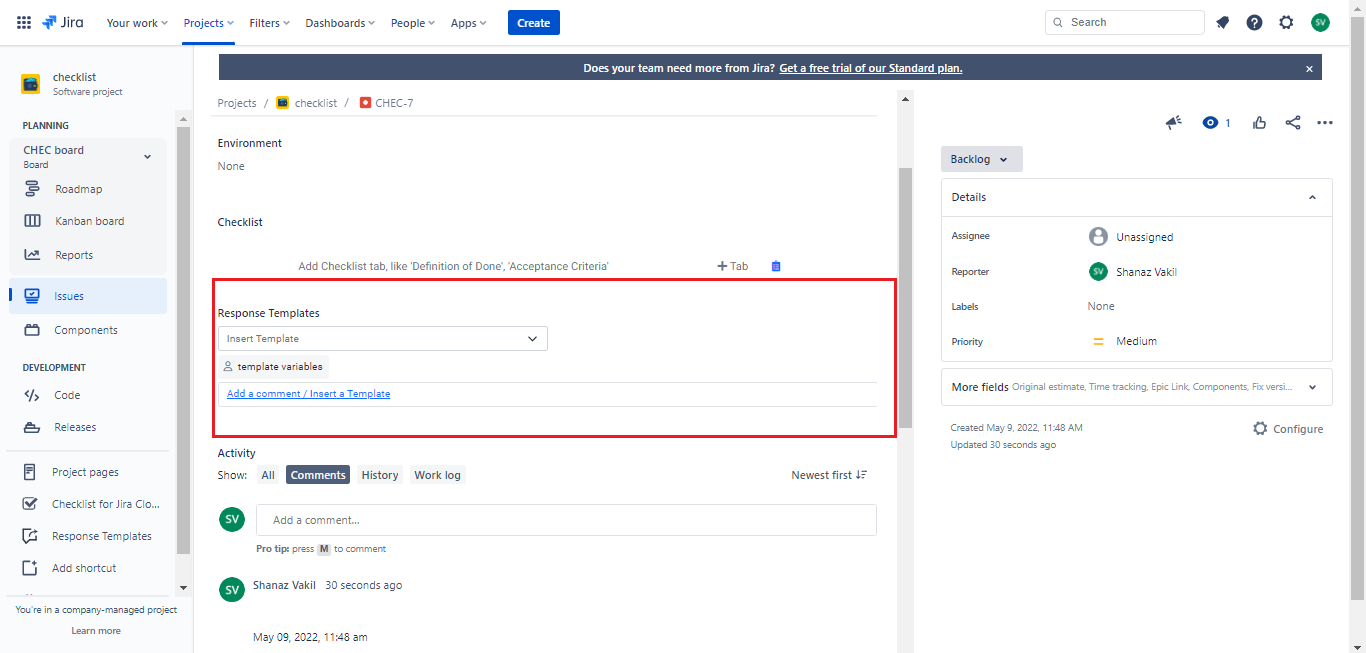Open Components in sidebar

pos(88,330)
